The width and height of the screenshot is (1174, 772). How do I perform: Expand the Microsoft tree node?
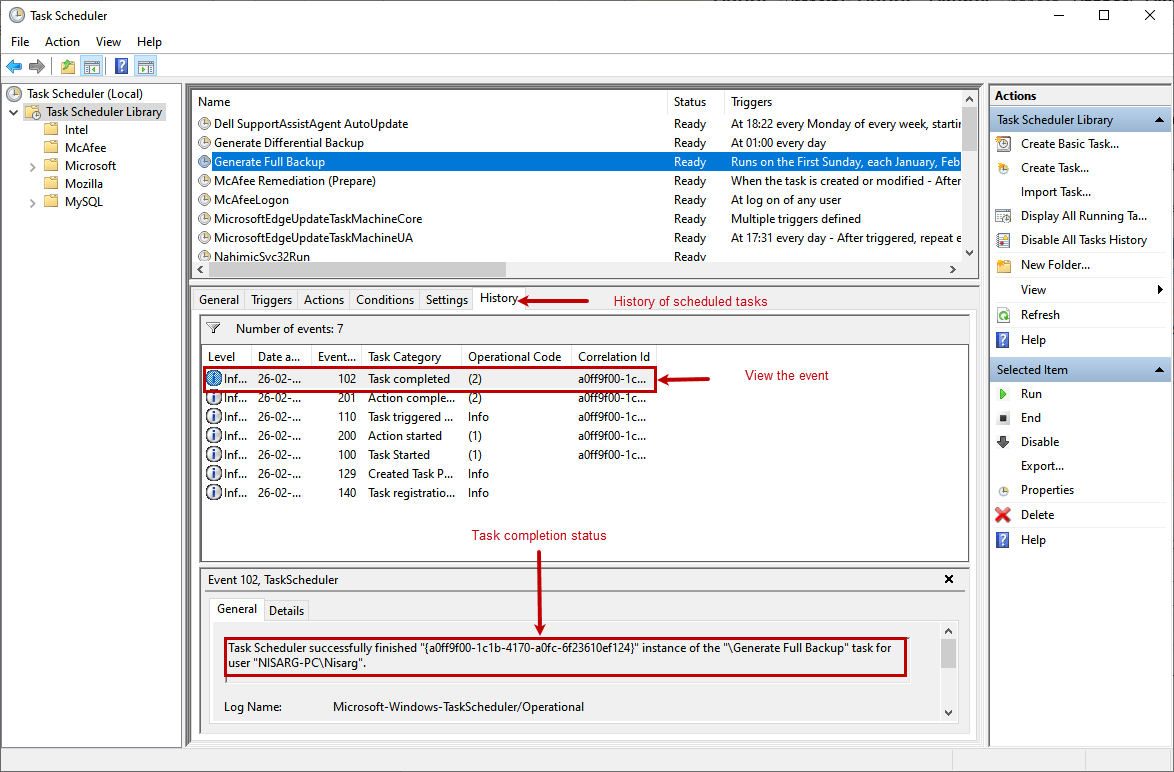click(x=31, y=165)
